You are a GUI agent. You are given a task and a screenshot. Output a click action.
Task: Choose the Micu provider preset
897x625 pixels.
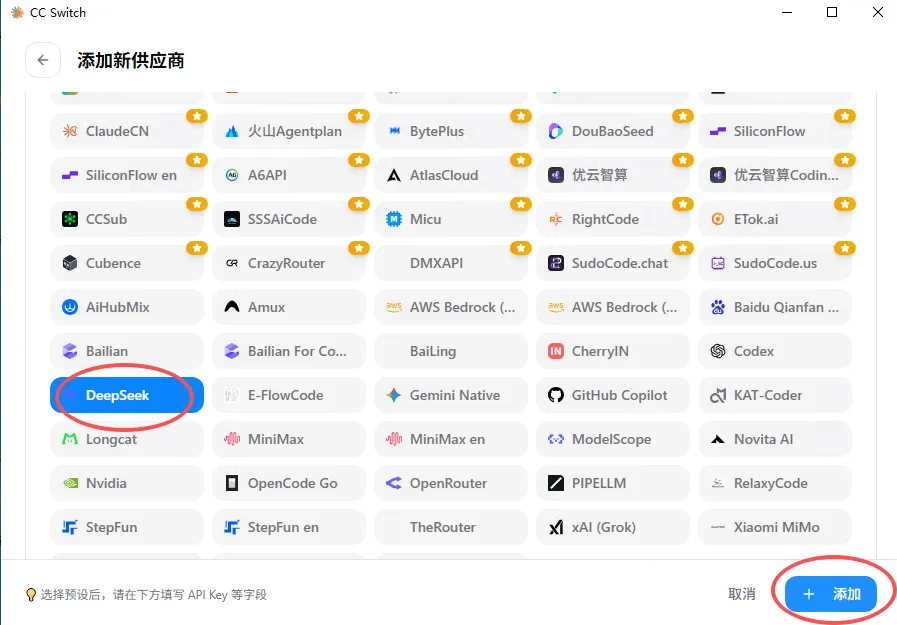click(x=451, y=219)
